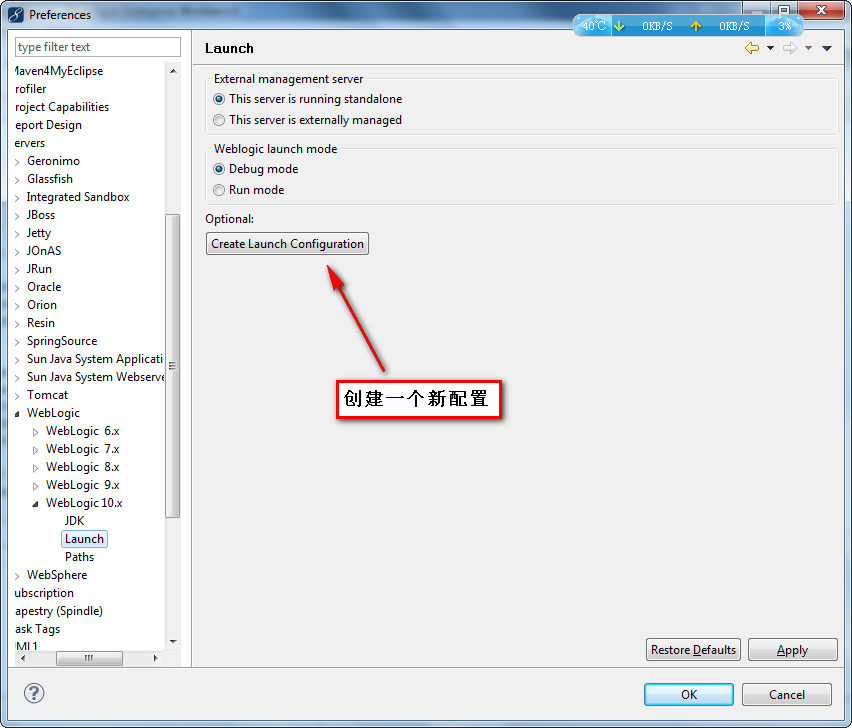Select Paths under WebLogic 10.x
The image size is (852, 728).
click(79, 556)
